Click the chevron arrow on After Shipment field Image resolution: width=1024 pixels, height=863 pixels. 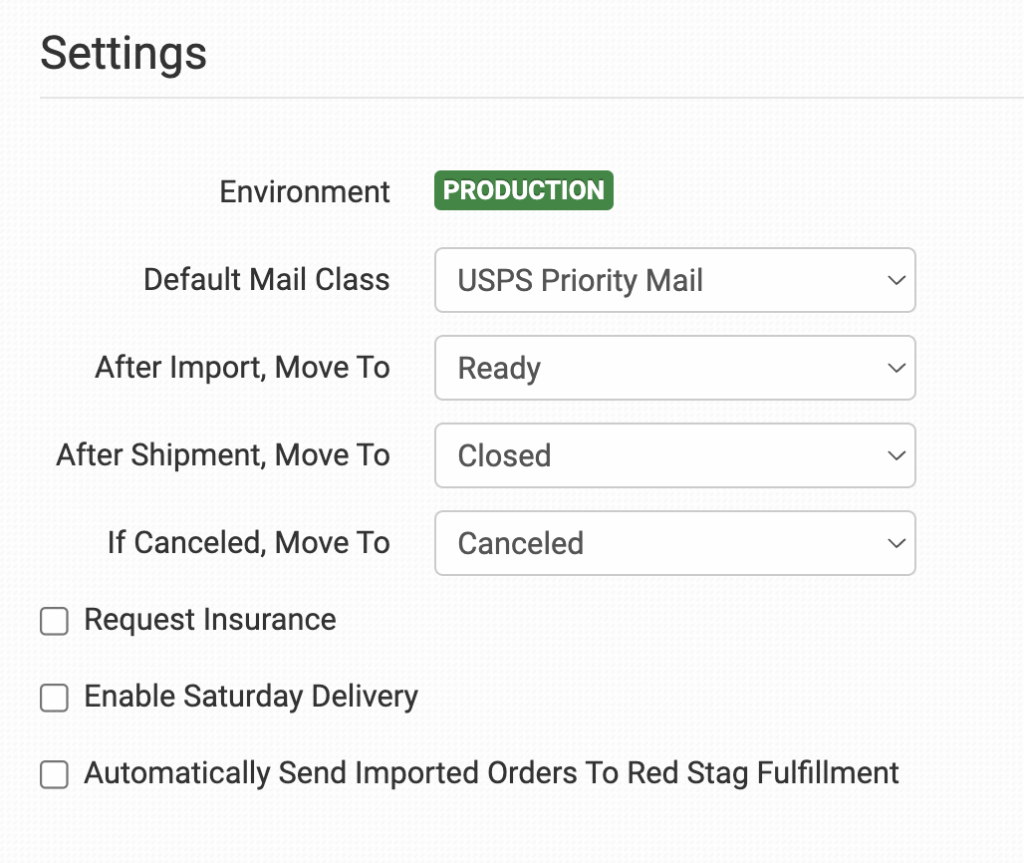click(895, 456)
